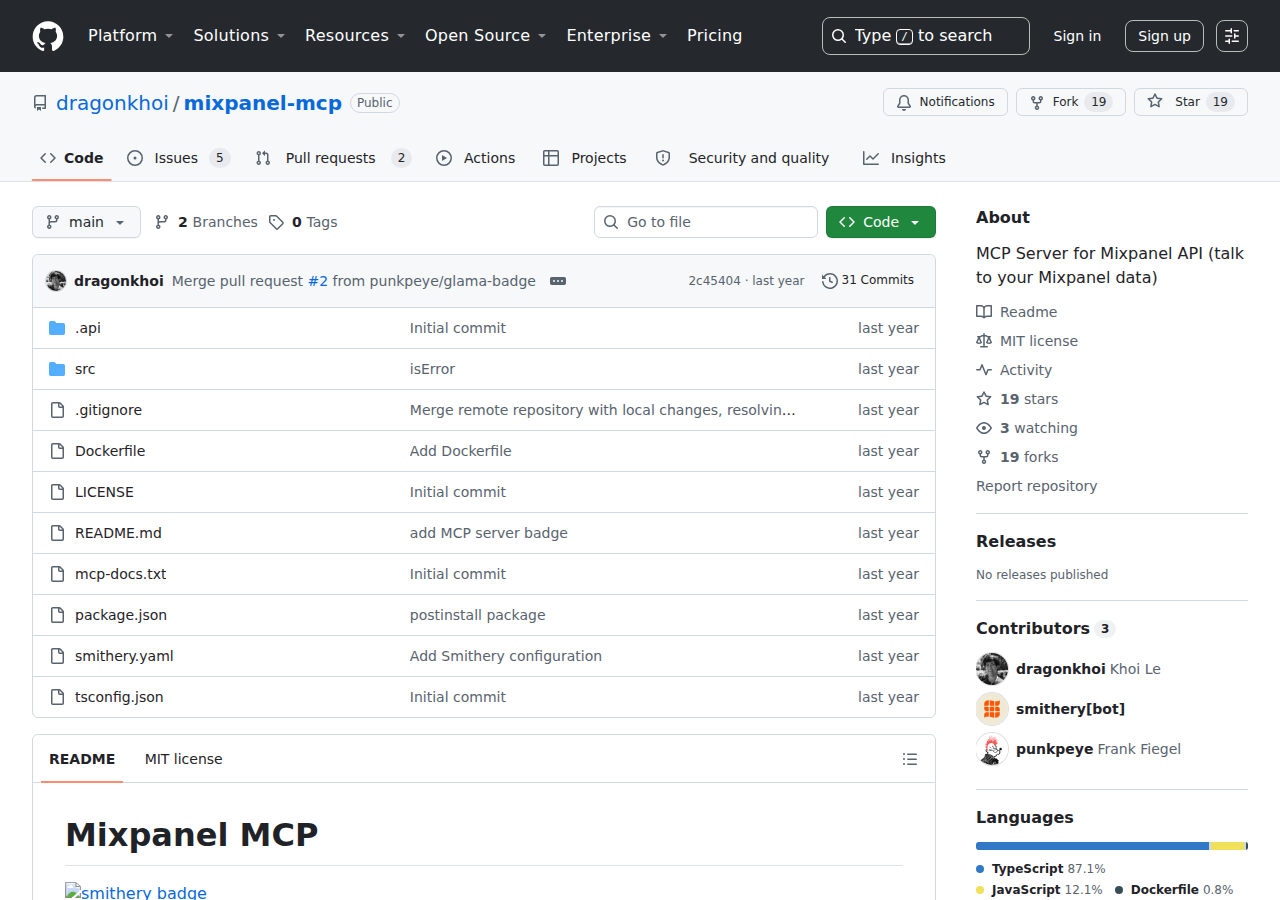Click the pulse icon beside Activity

click(984, 370)
